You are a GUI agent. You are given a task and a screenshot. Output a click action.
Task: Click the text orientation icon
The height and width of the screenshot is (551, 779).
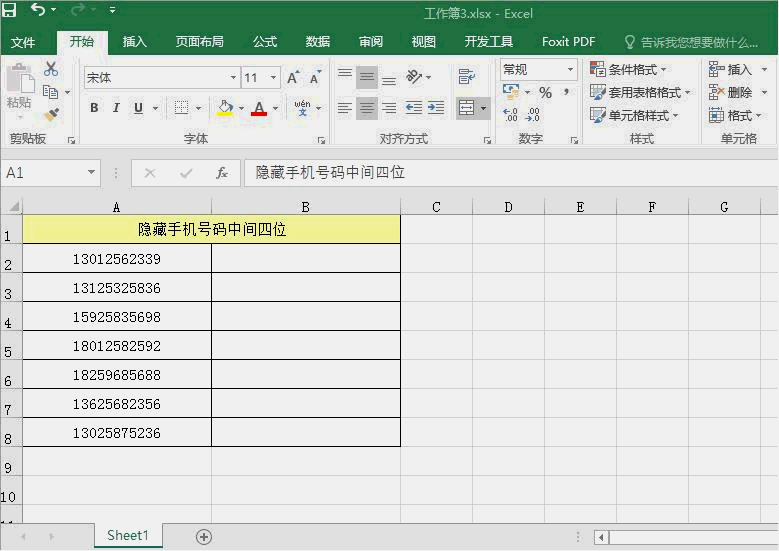coord(414,77)
